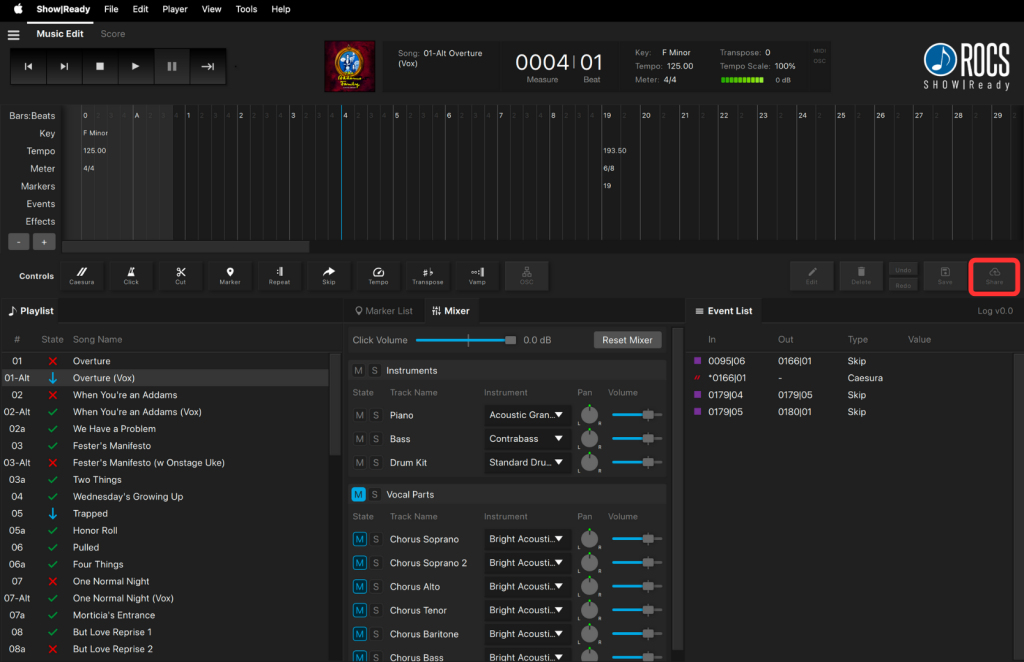Click the Transpose tool icon
This screenshot has width=1024, height=662.
click(428, 275)
